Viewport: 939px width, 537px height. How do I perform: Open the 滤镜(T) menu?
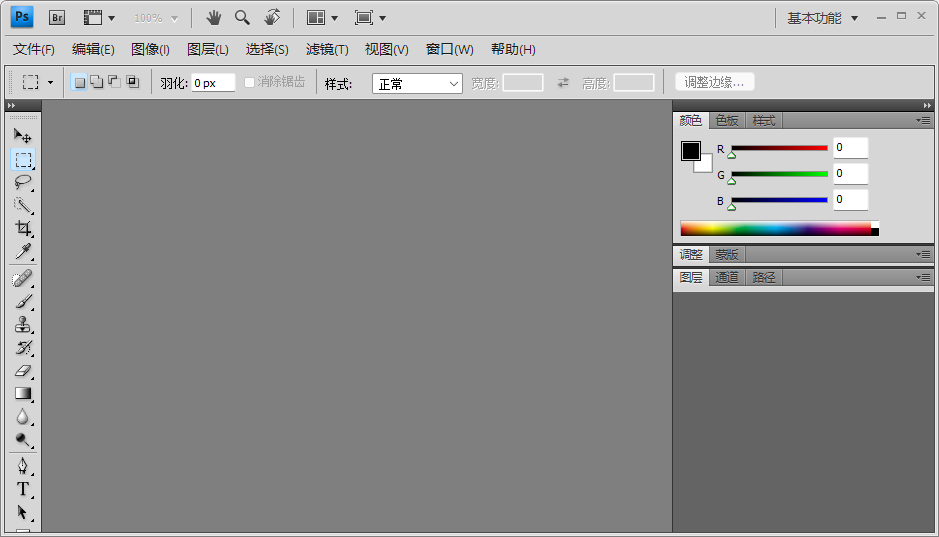[x=327, y=49]
